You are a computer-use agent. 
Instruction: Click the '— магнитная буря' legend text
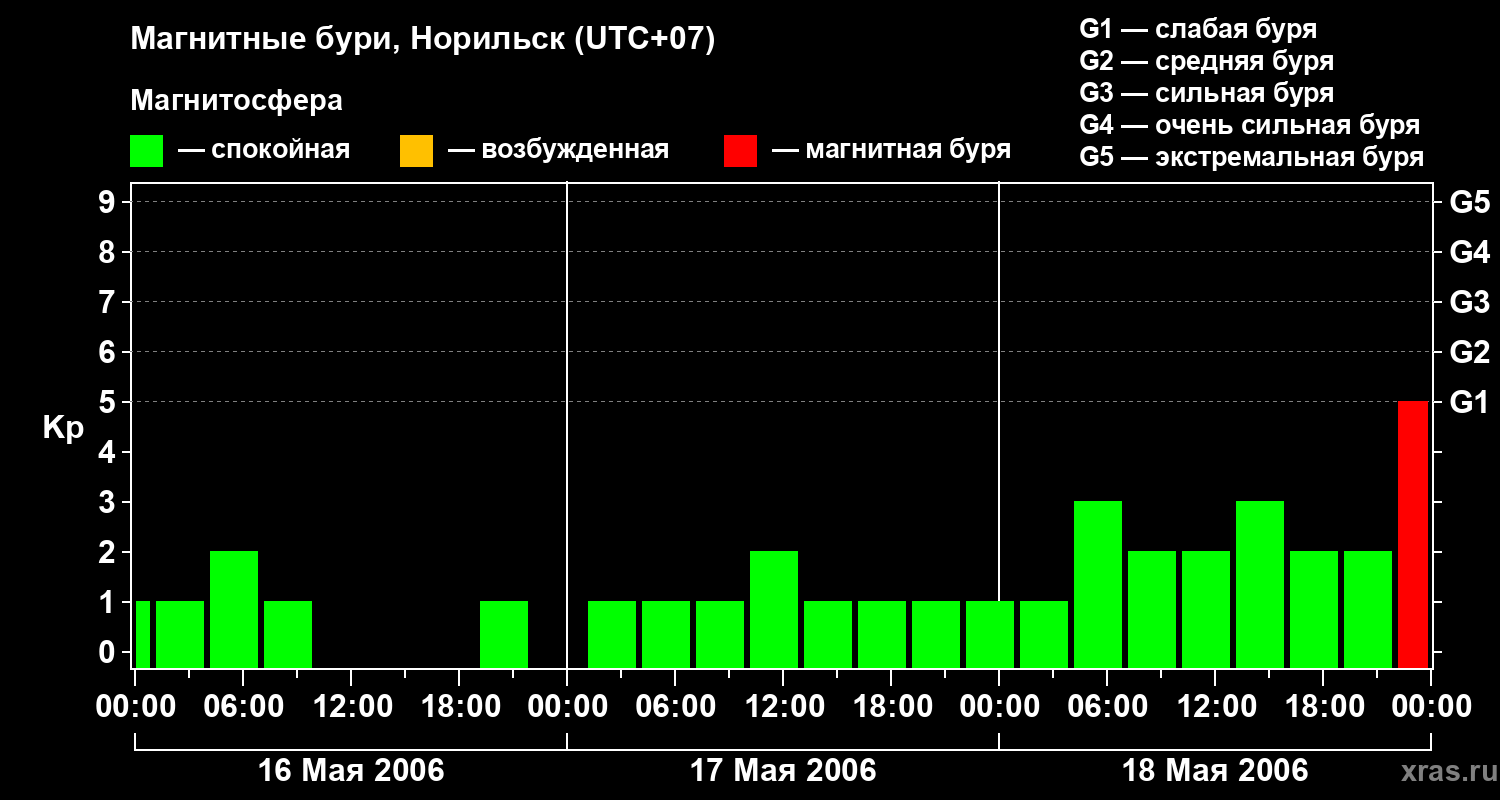(x=892, y=150)
